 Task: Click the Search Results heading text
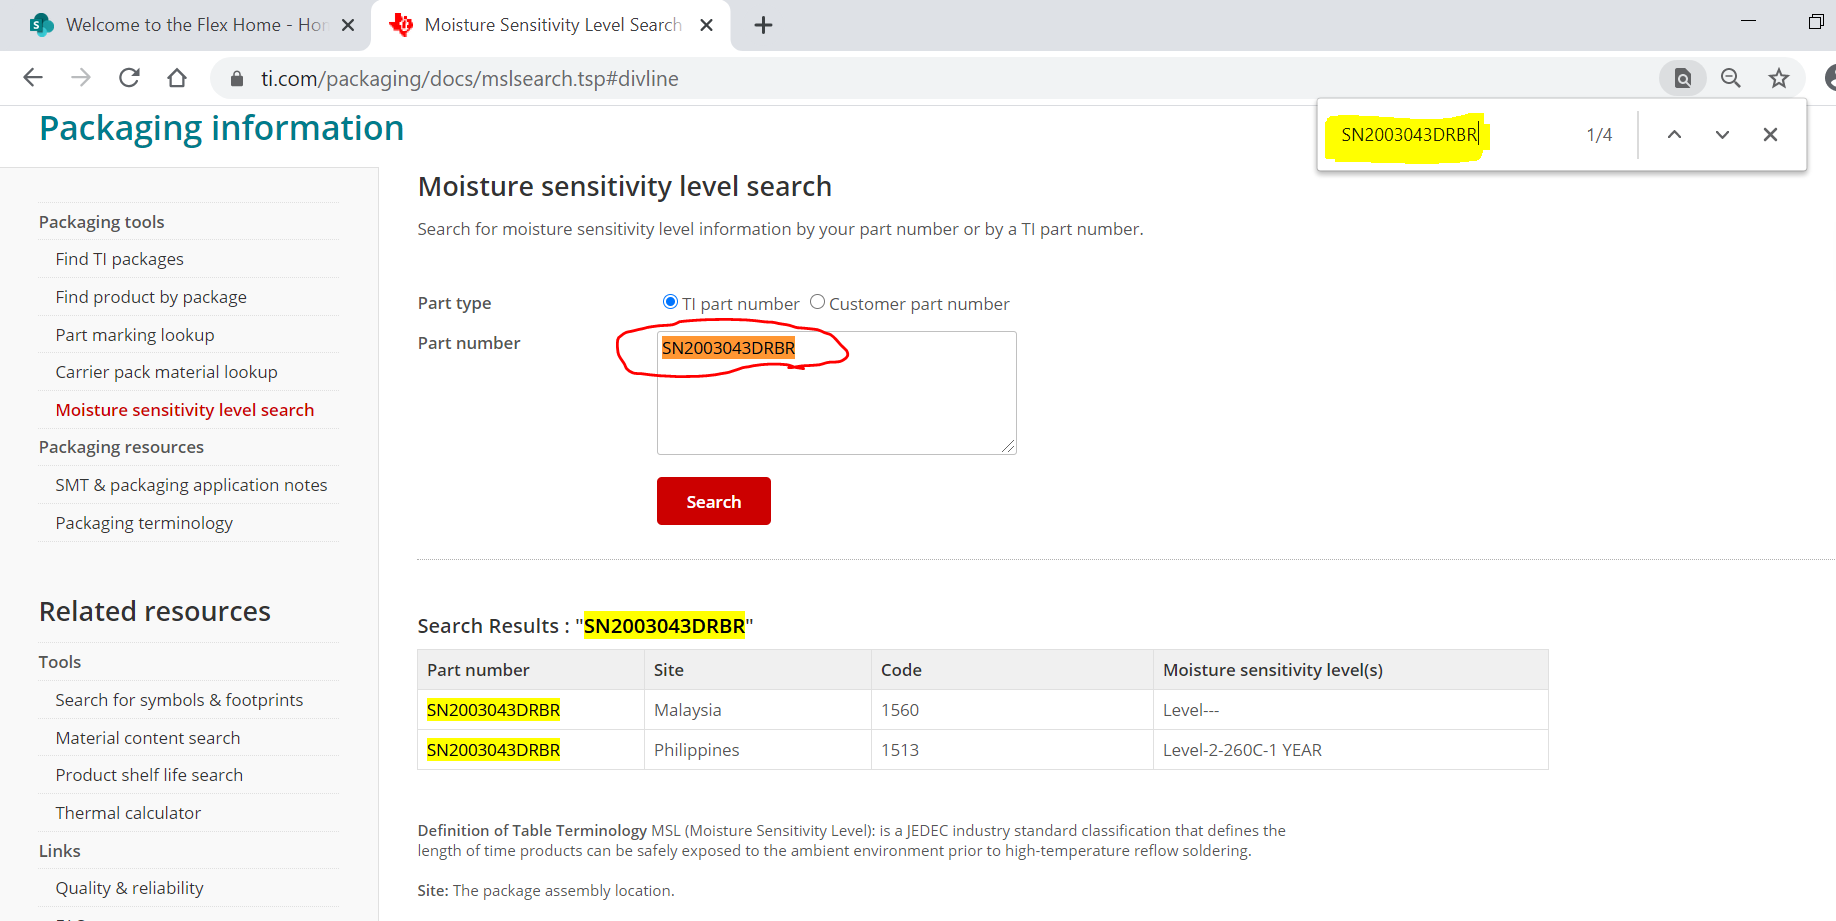pos(585,626)
